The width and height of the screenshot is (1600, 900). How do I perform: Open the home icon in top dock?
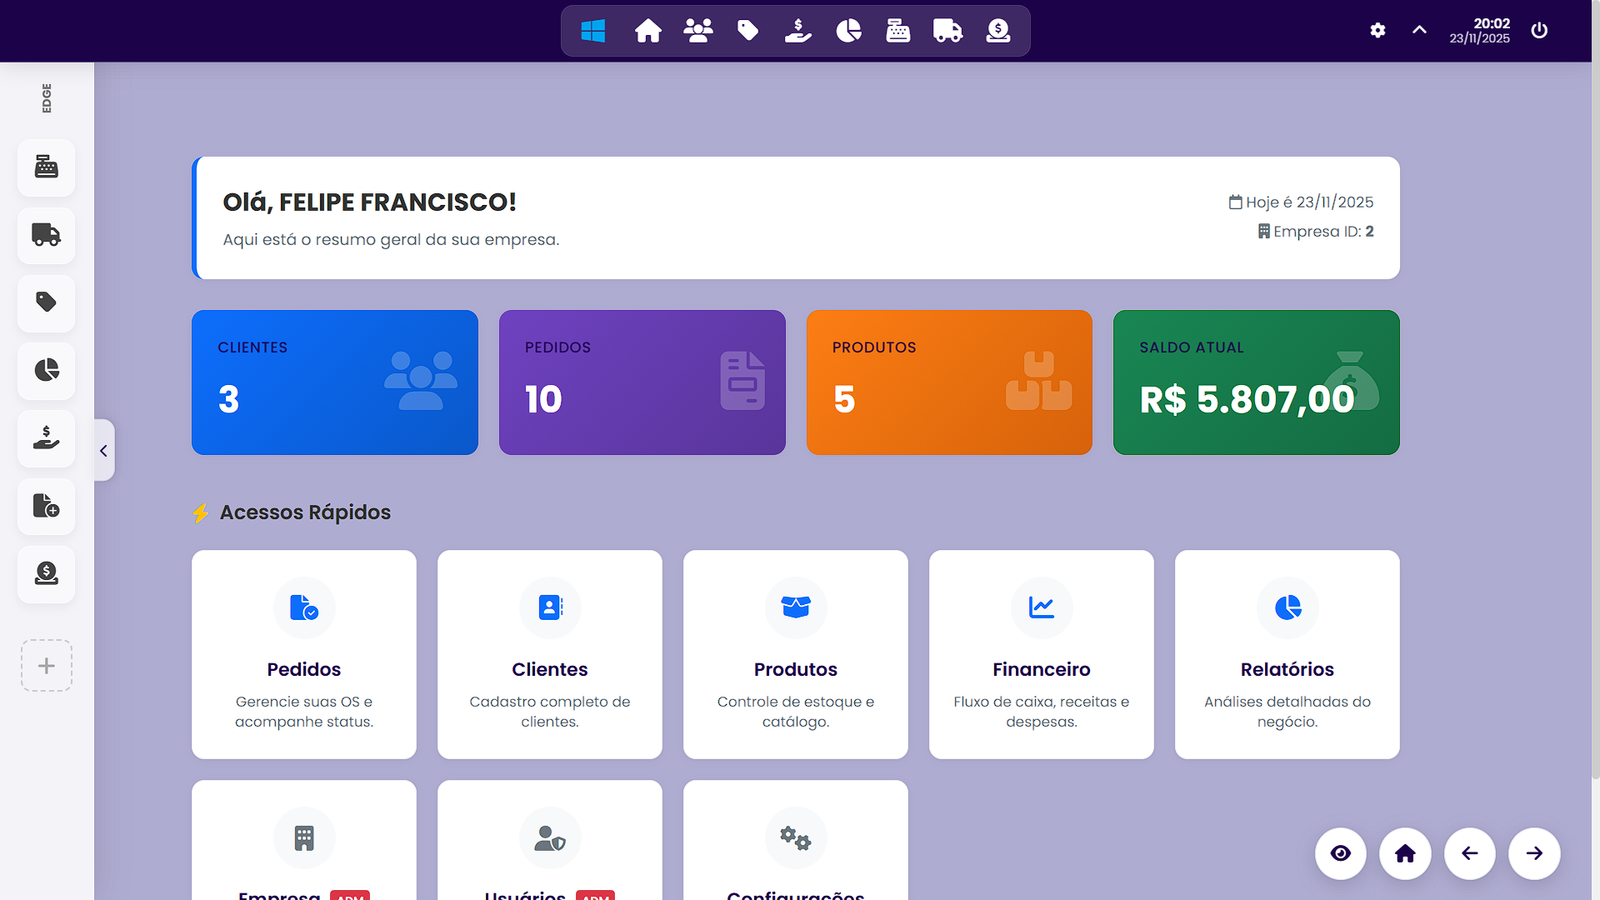click(x=648, y=31)
